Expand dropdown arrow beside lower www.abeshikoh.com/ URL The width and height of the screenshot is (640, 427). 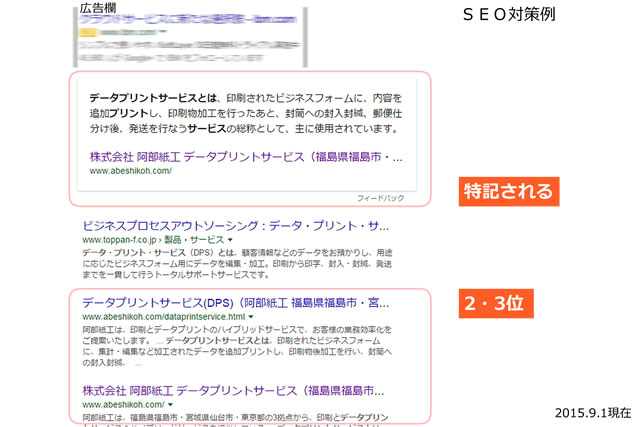click(x=170, y=405)
